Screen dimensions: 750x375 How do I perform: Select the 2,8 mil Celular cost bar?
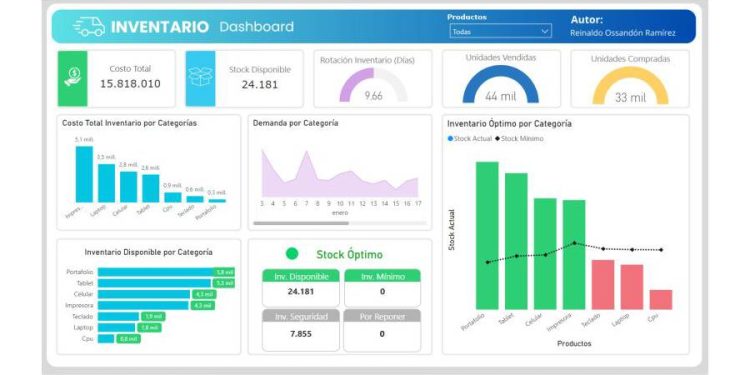pyautogui.click(x=129, y=187)
